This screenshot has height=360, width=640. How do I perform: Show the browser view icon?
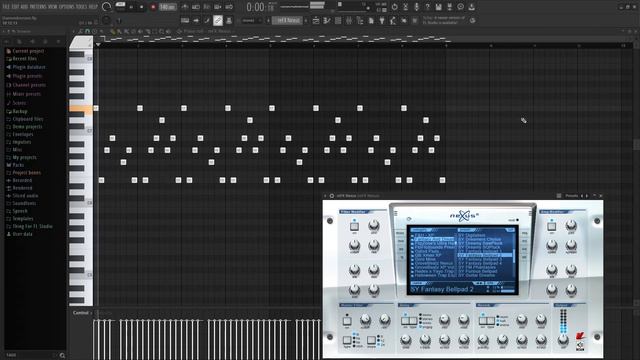[x=360, y=20]
